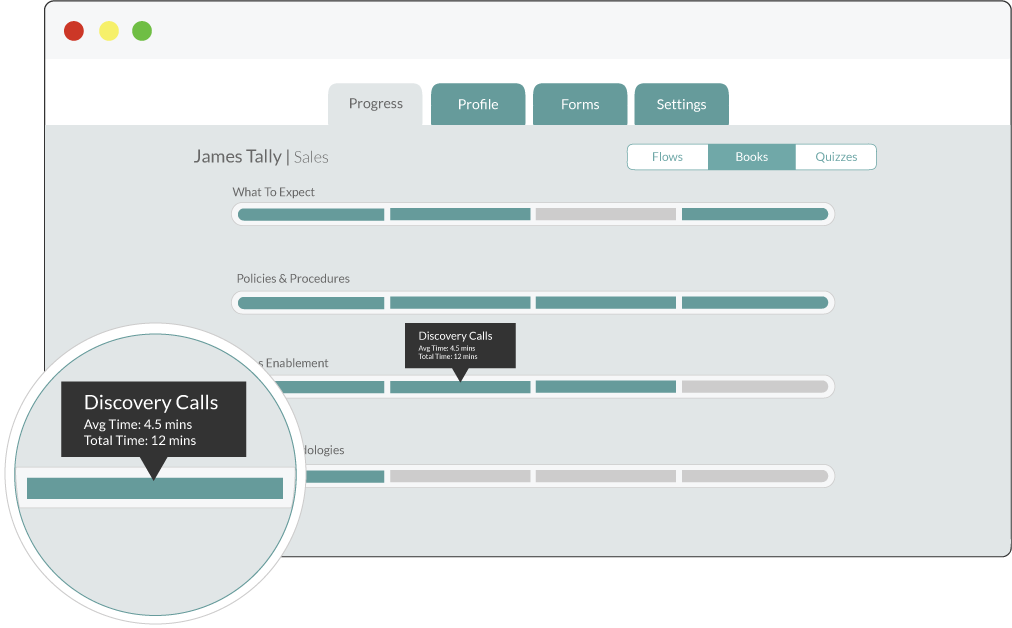Click the James Tally user name
The image size is (1012, 628).
click(237, 157)
